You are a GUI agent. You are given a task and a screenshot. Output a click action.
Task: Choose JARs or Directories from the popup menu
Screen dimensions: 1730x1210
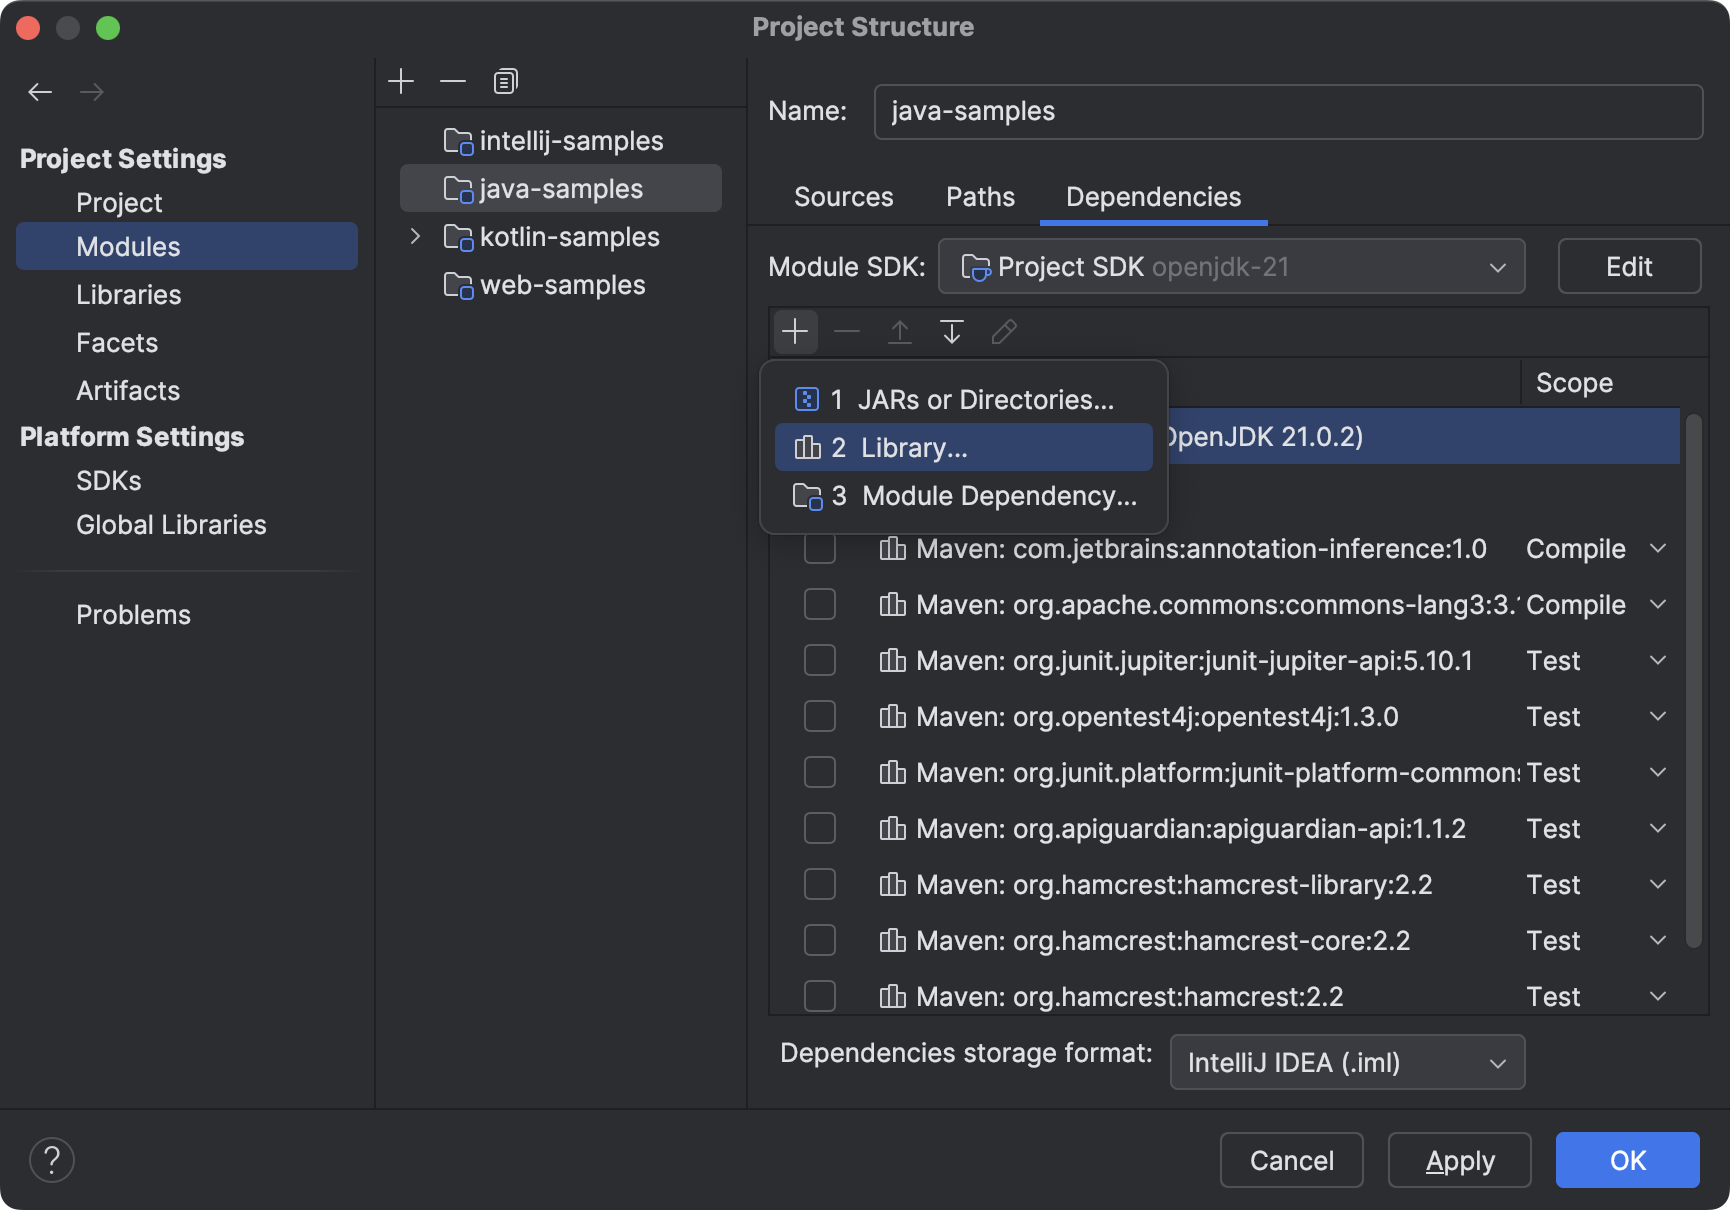tap(984, 399)
